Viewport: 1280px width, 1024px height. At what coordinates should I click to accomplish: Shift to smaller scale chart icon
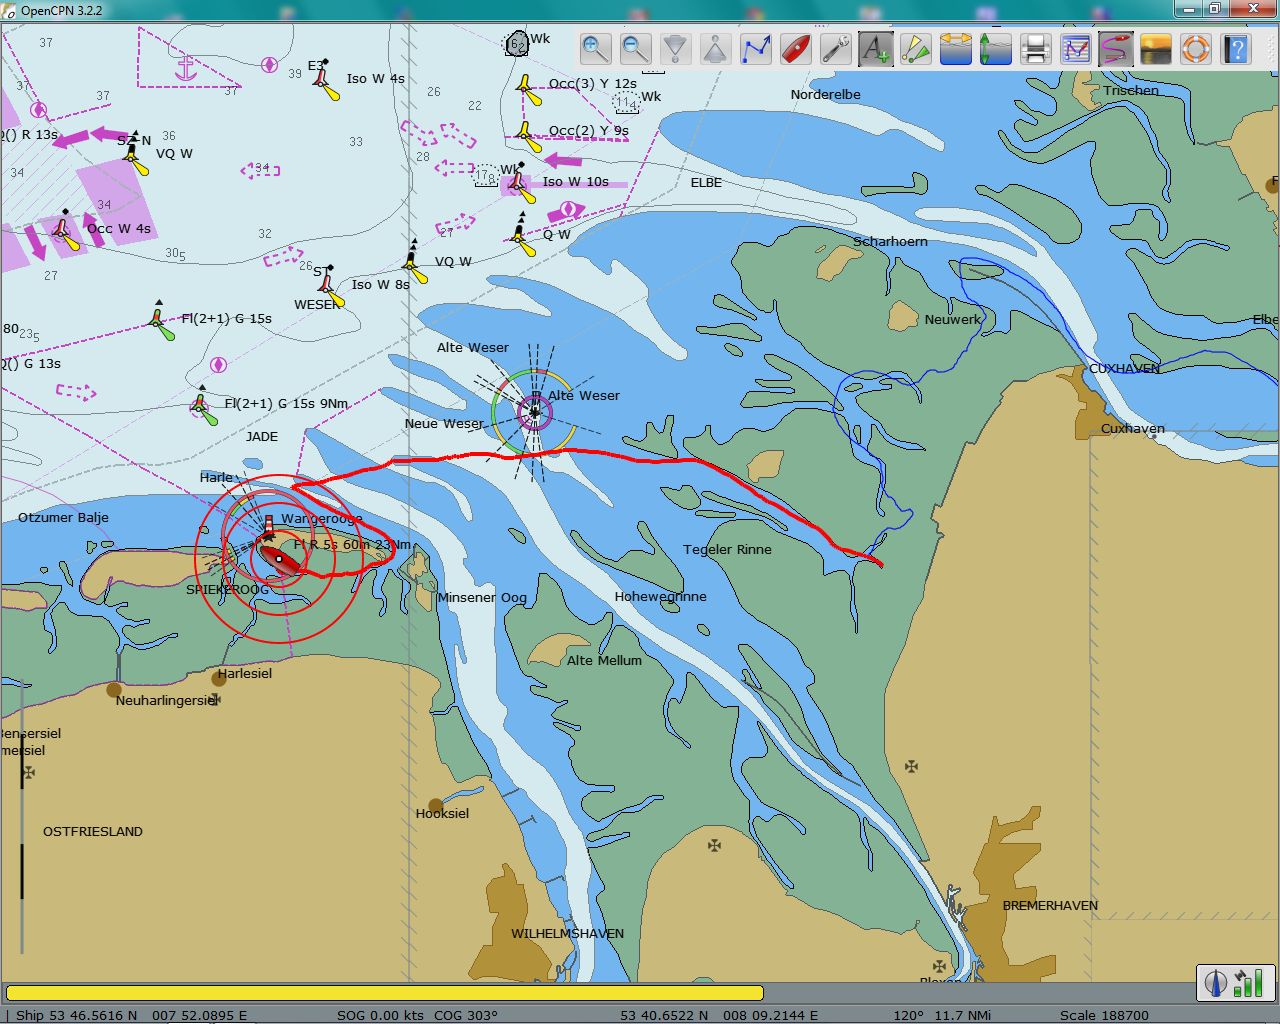pos(716,48)
